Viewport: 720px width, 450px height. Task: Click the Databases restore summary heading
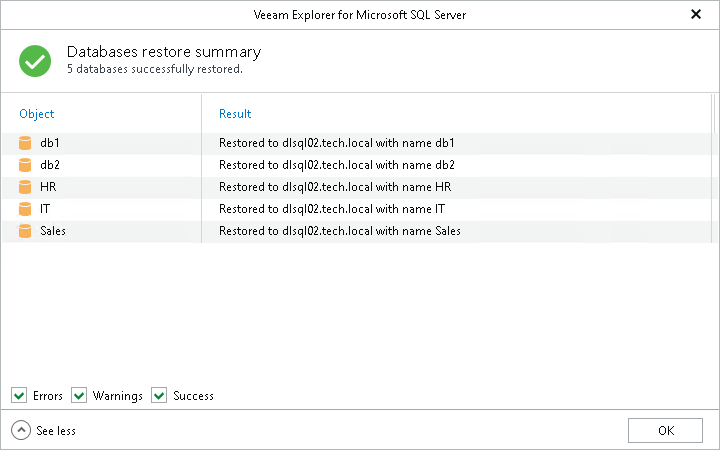click(164, 52)
